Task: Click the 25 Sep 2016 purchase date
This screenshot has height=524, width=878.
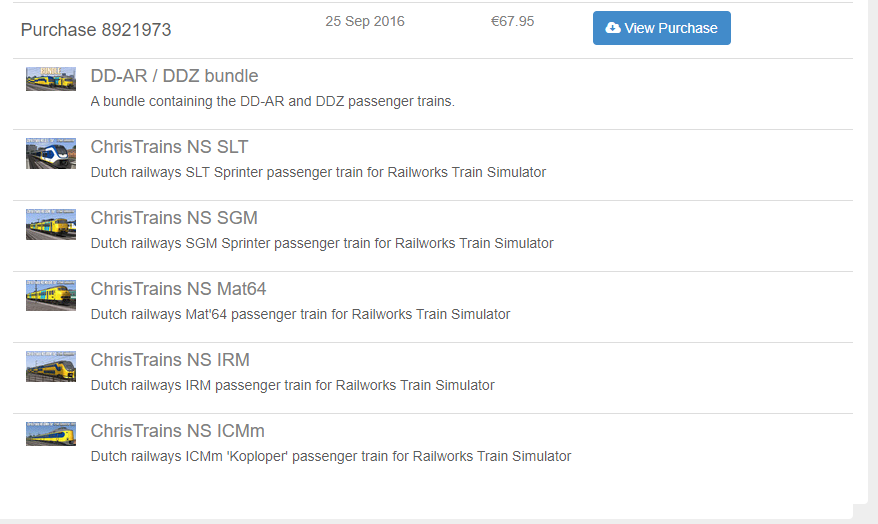Action: (365, 21)
